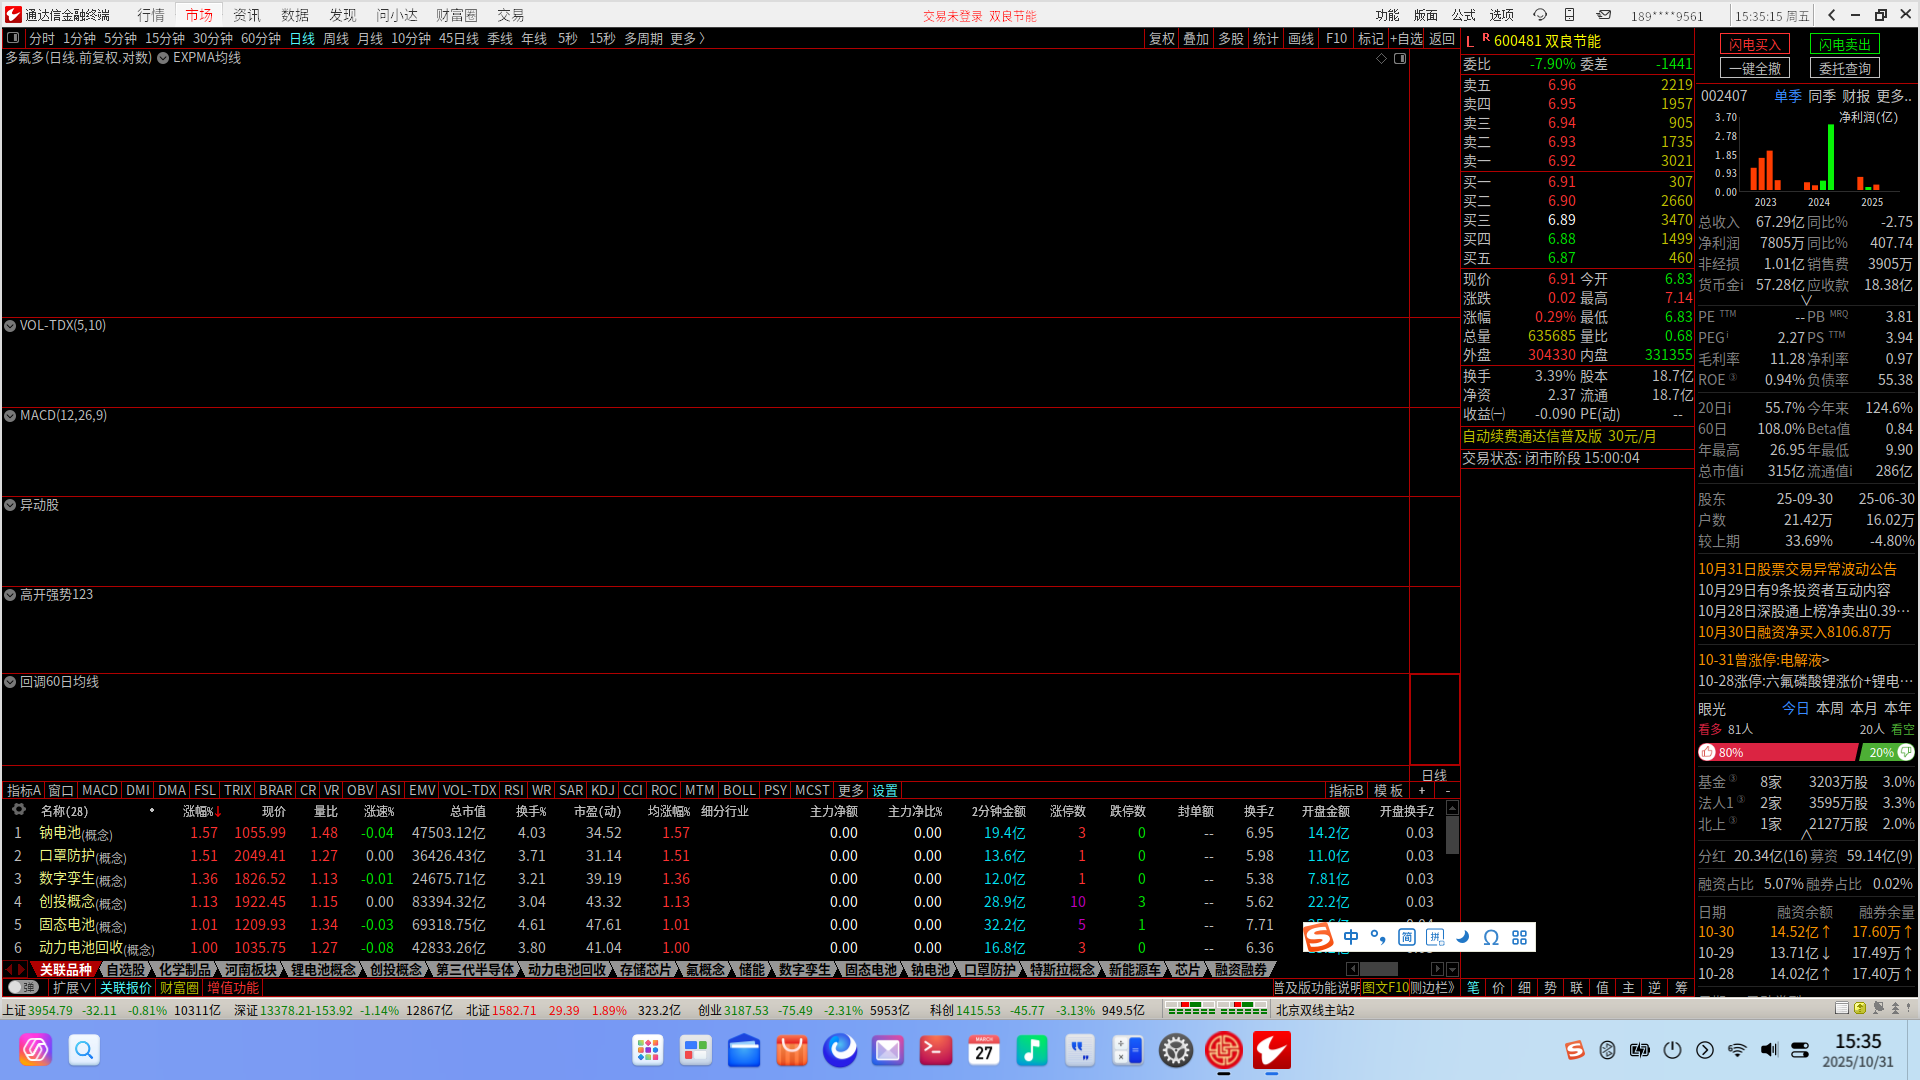The width and height of the screenshot is (1920, 1080).
Task: Open the 资讯 menu tab
Action: pos(247,15)
